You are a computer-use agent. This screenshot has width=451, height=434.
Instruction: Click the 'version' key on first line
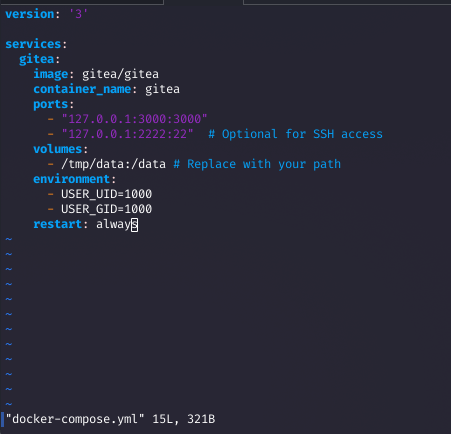(30, 14)
